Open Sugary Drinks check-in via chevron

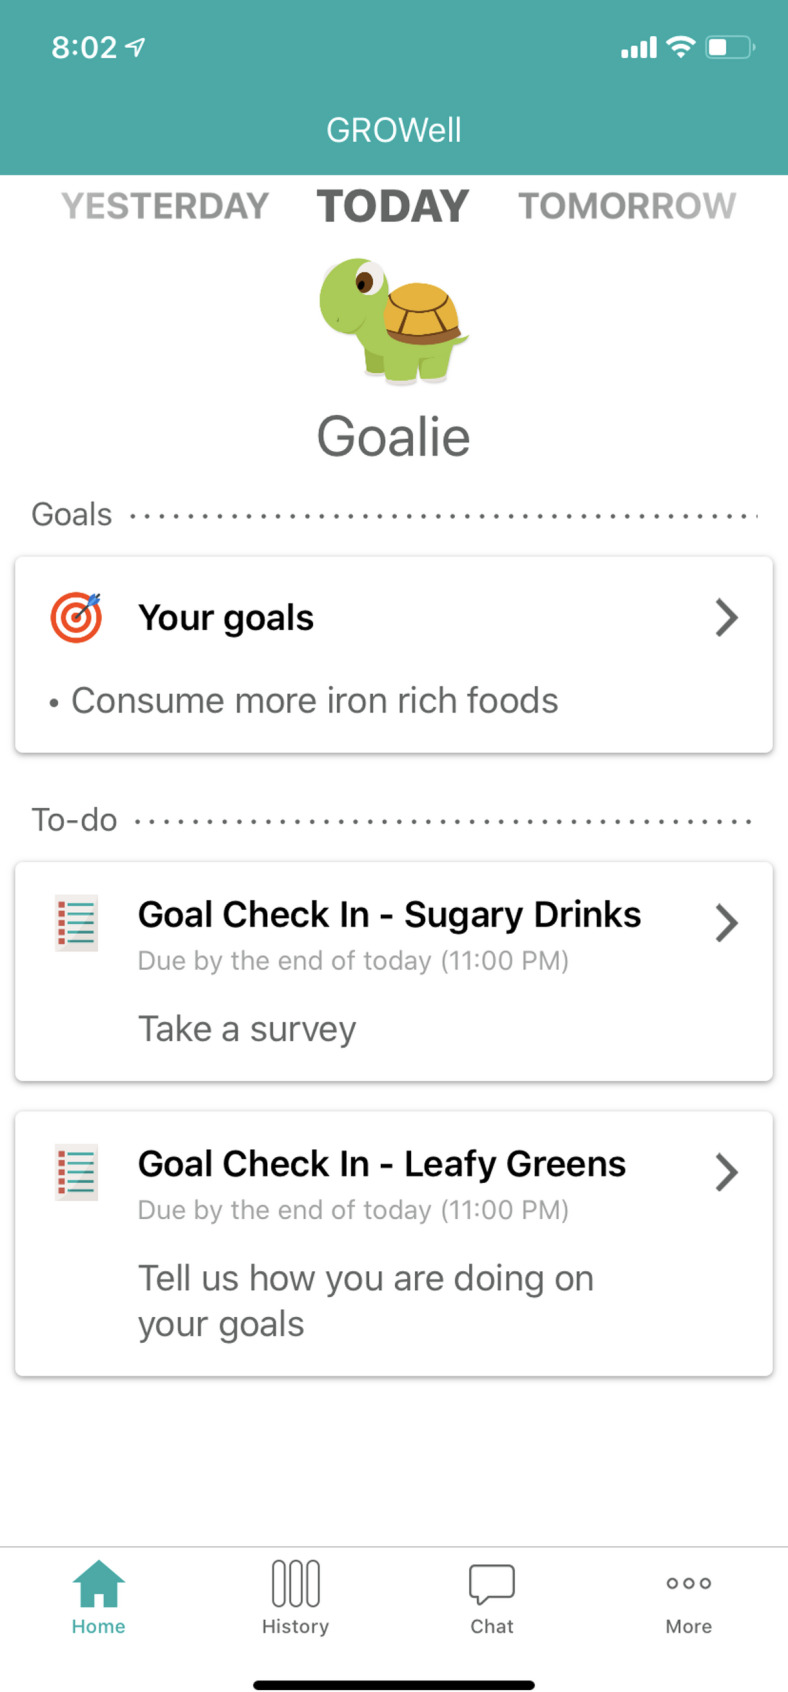point(727,923)
